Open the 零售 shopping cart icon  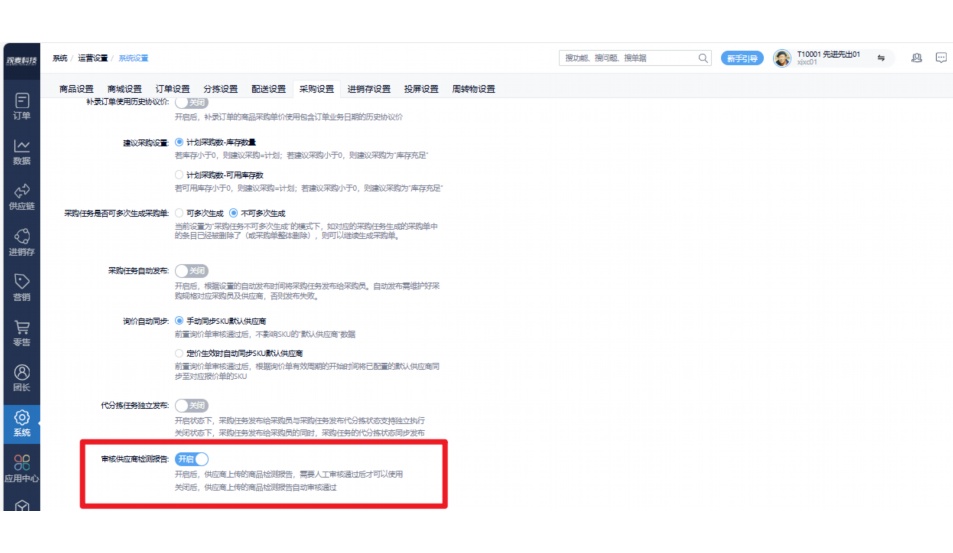(x=21, y=332)
